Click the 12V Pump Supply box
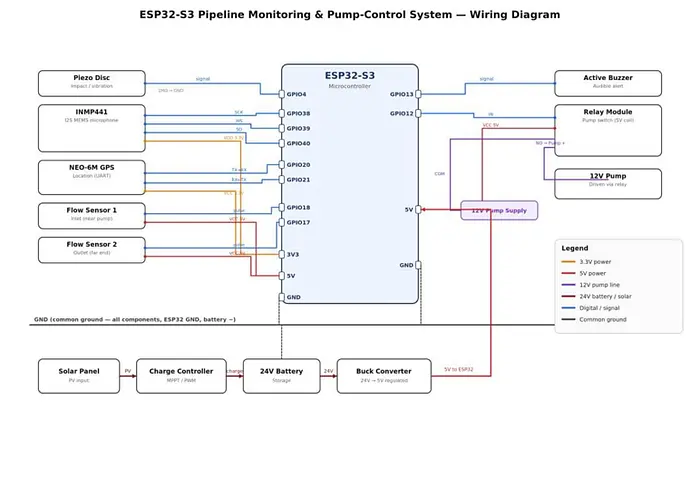Viewport: 700px width, 478px height. 499,210
